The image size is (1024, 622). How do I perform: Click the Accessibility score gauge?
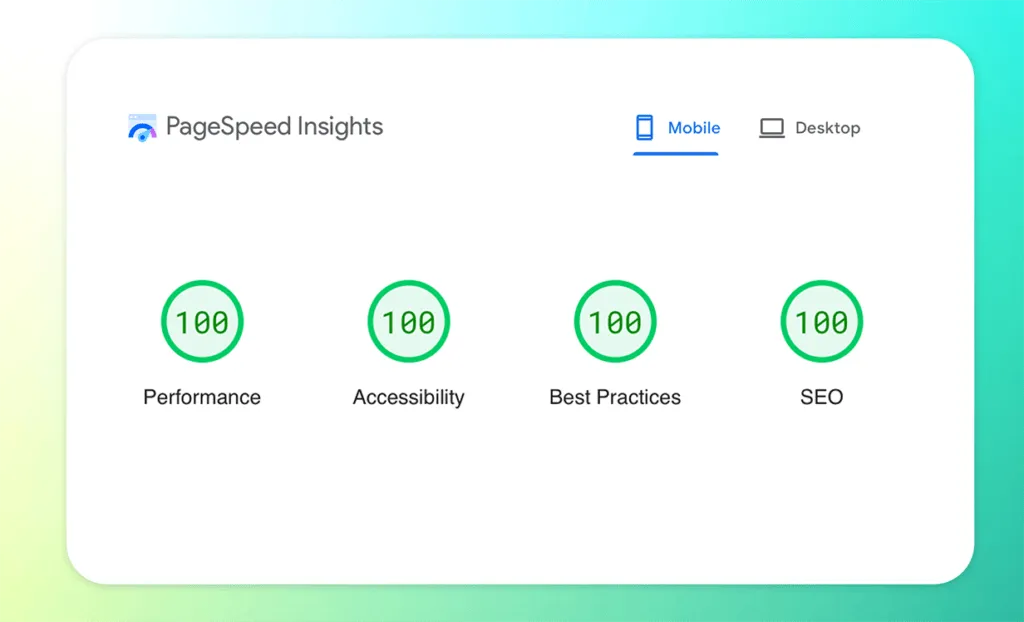408,321
